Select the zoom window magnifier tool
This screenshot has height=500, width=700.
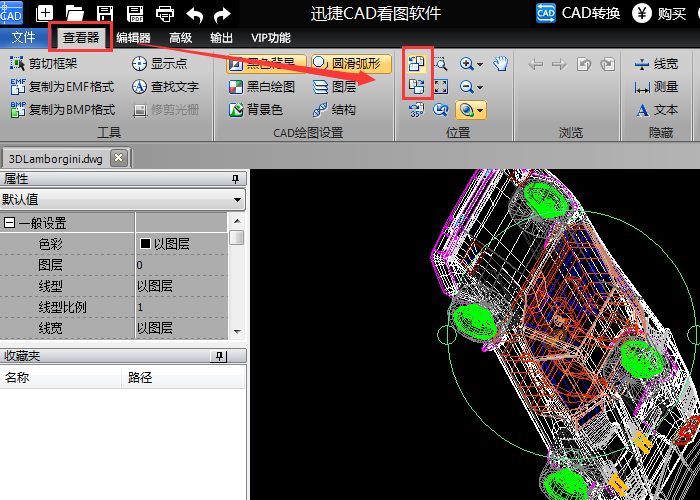point(441,63)
